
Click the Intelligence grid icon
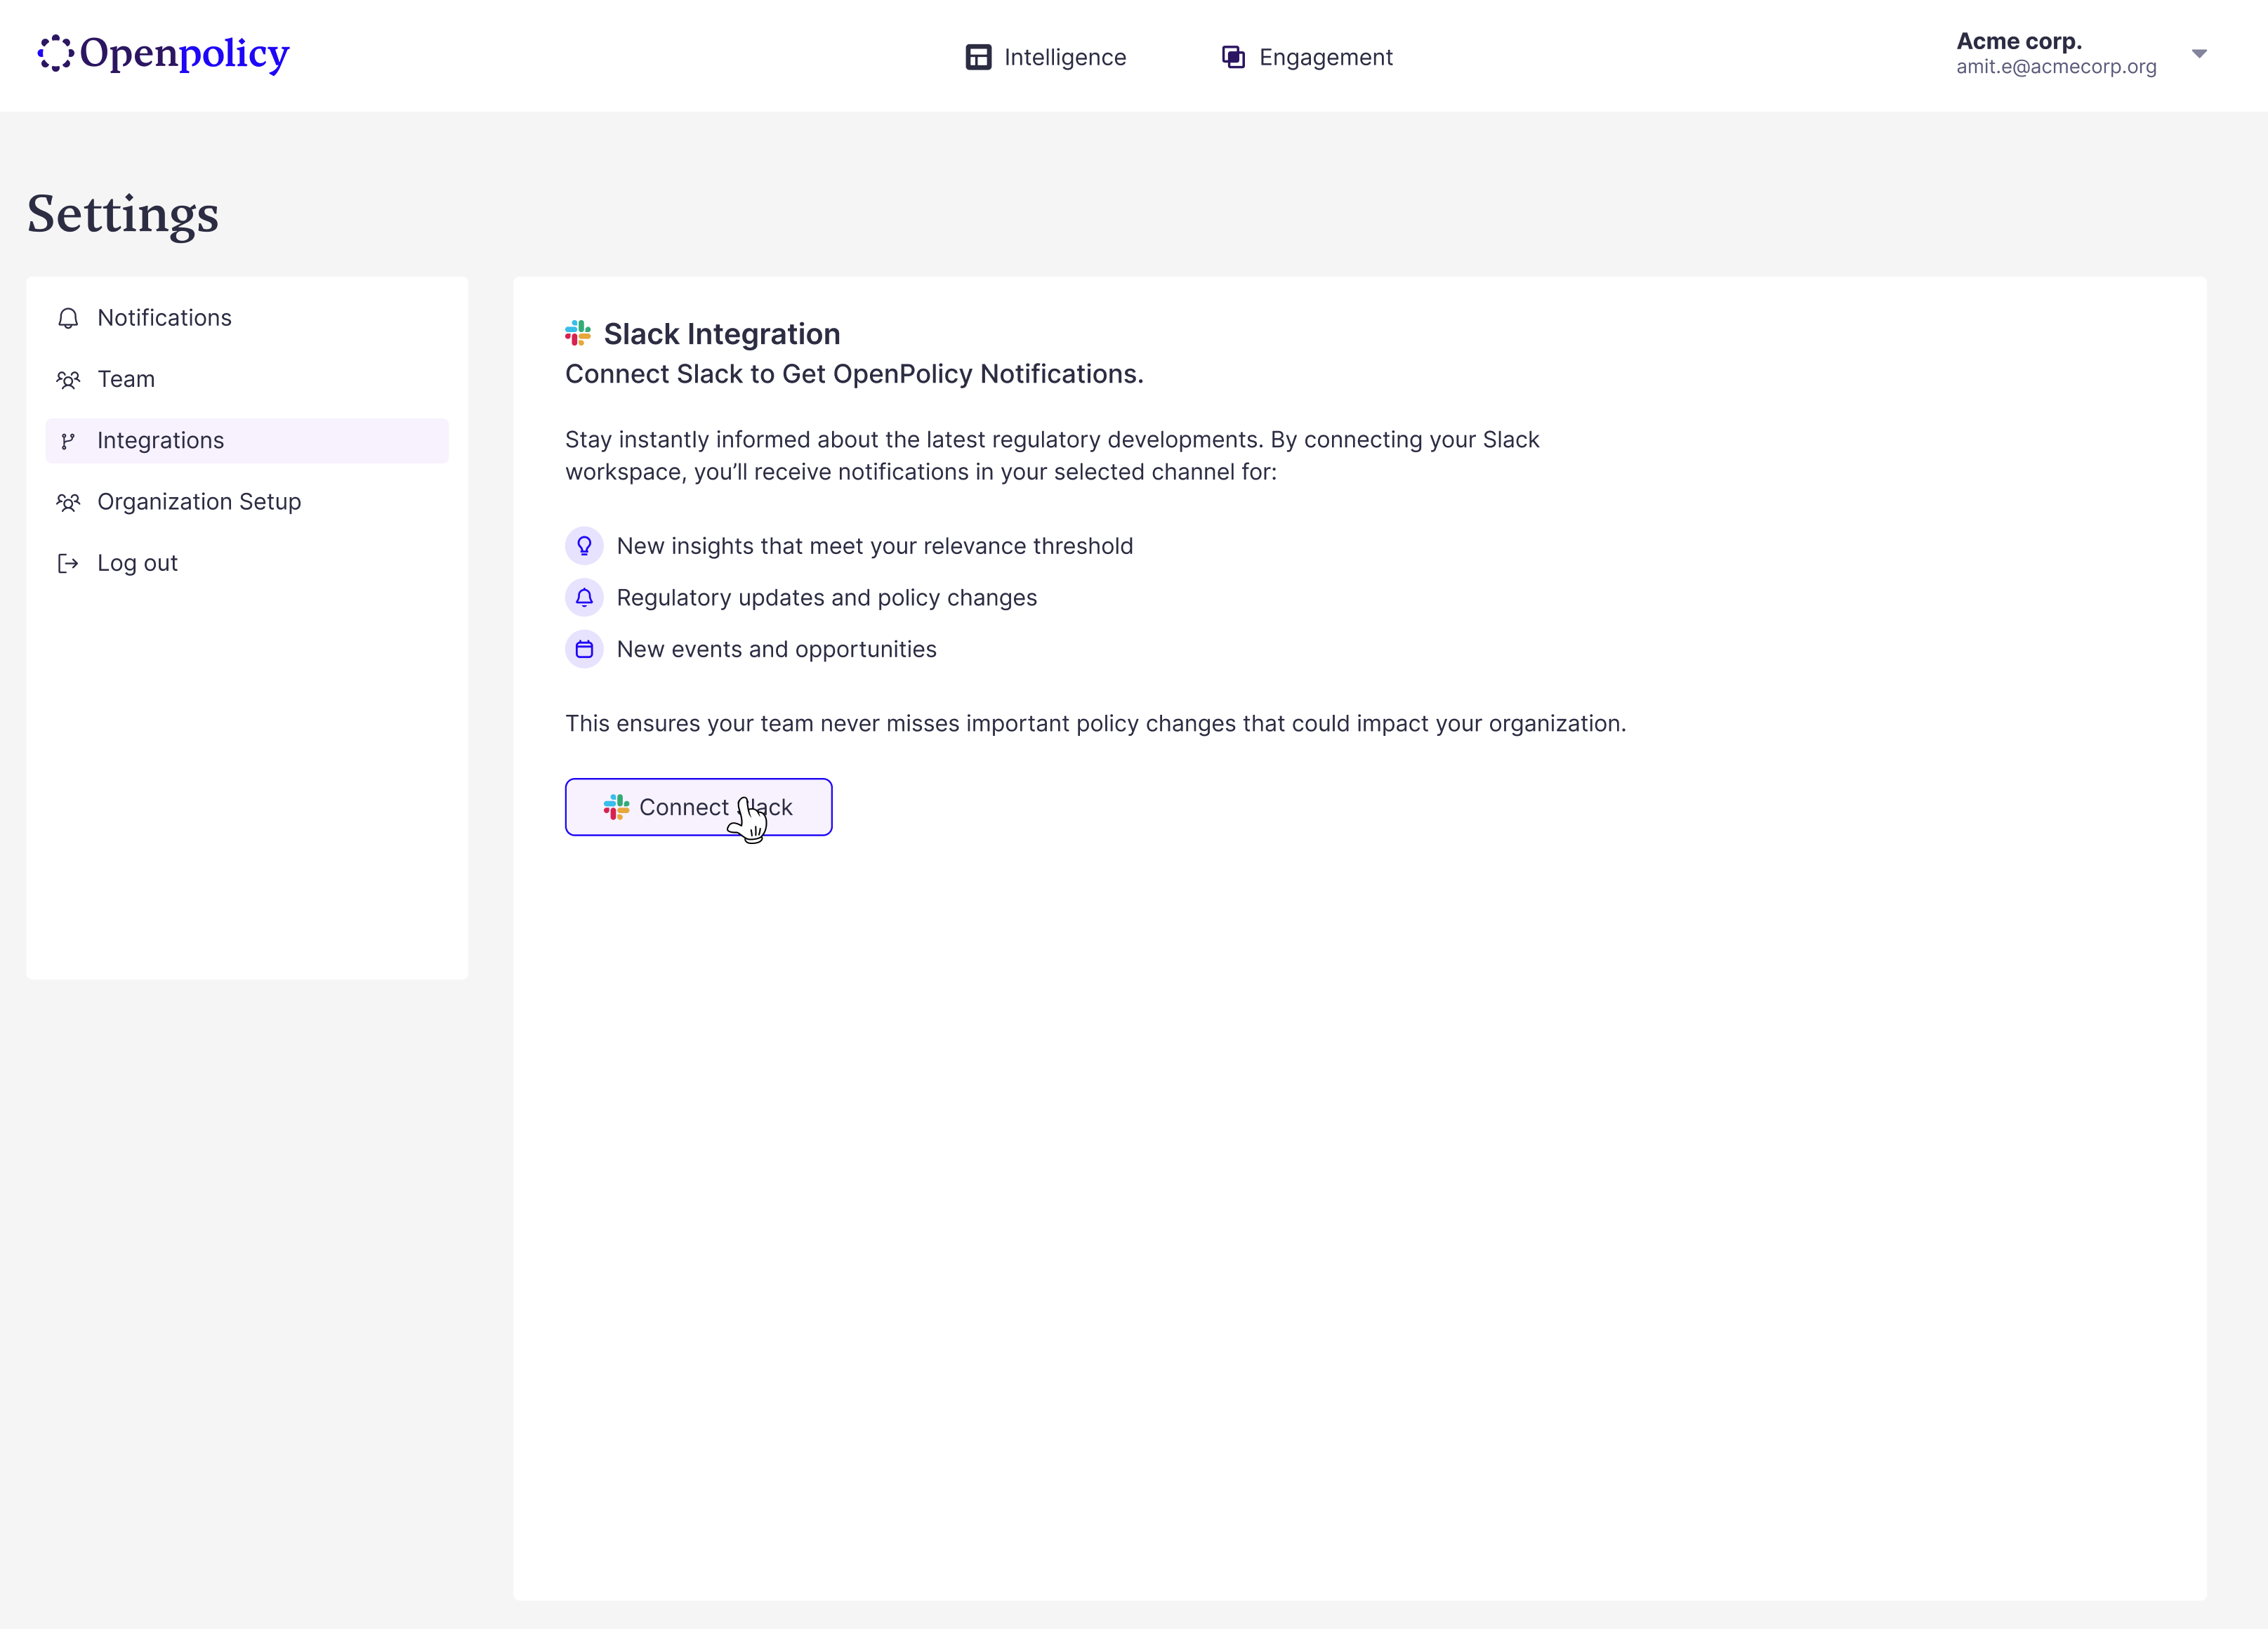point(978,57)
